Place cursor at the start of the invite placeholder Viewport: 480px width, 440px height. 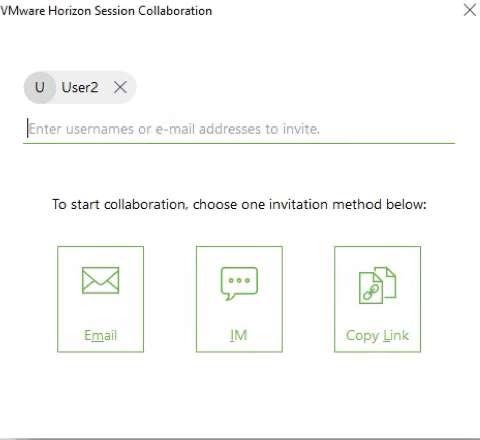(29, 129)
